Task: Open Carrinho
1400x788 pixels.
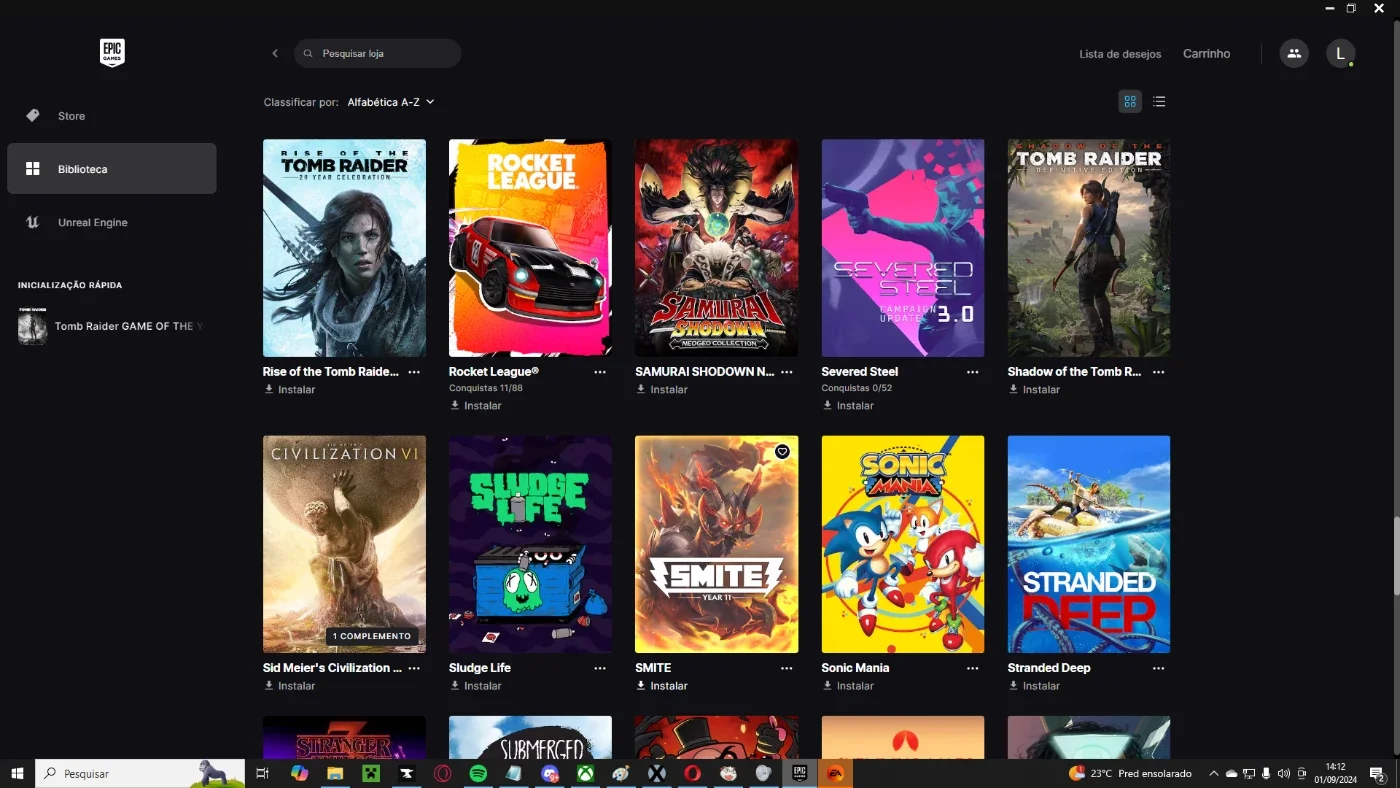Action: pos(1206,54)
